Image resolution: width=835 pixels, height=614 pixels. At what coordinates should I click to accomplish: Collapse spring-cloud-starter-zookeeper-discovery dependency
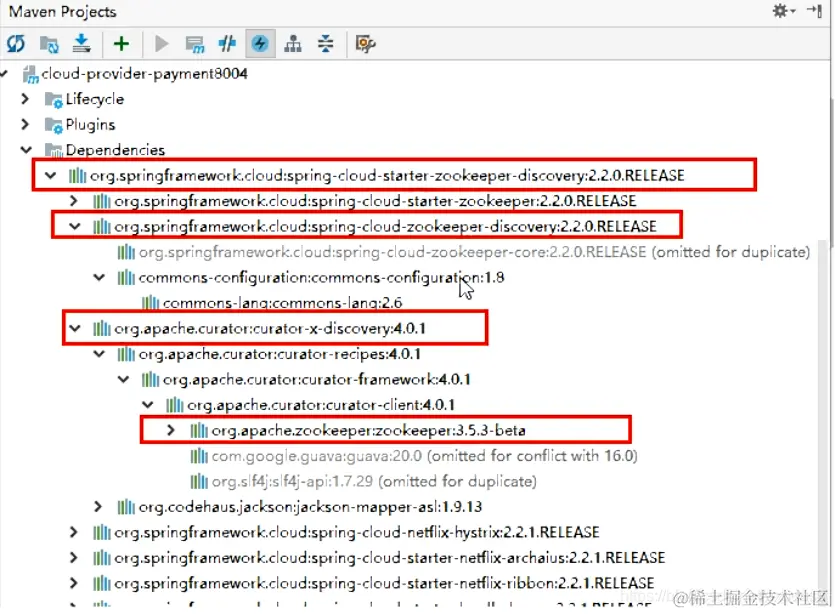pos(50,175)
